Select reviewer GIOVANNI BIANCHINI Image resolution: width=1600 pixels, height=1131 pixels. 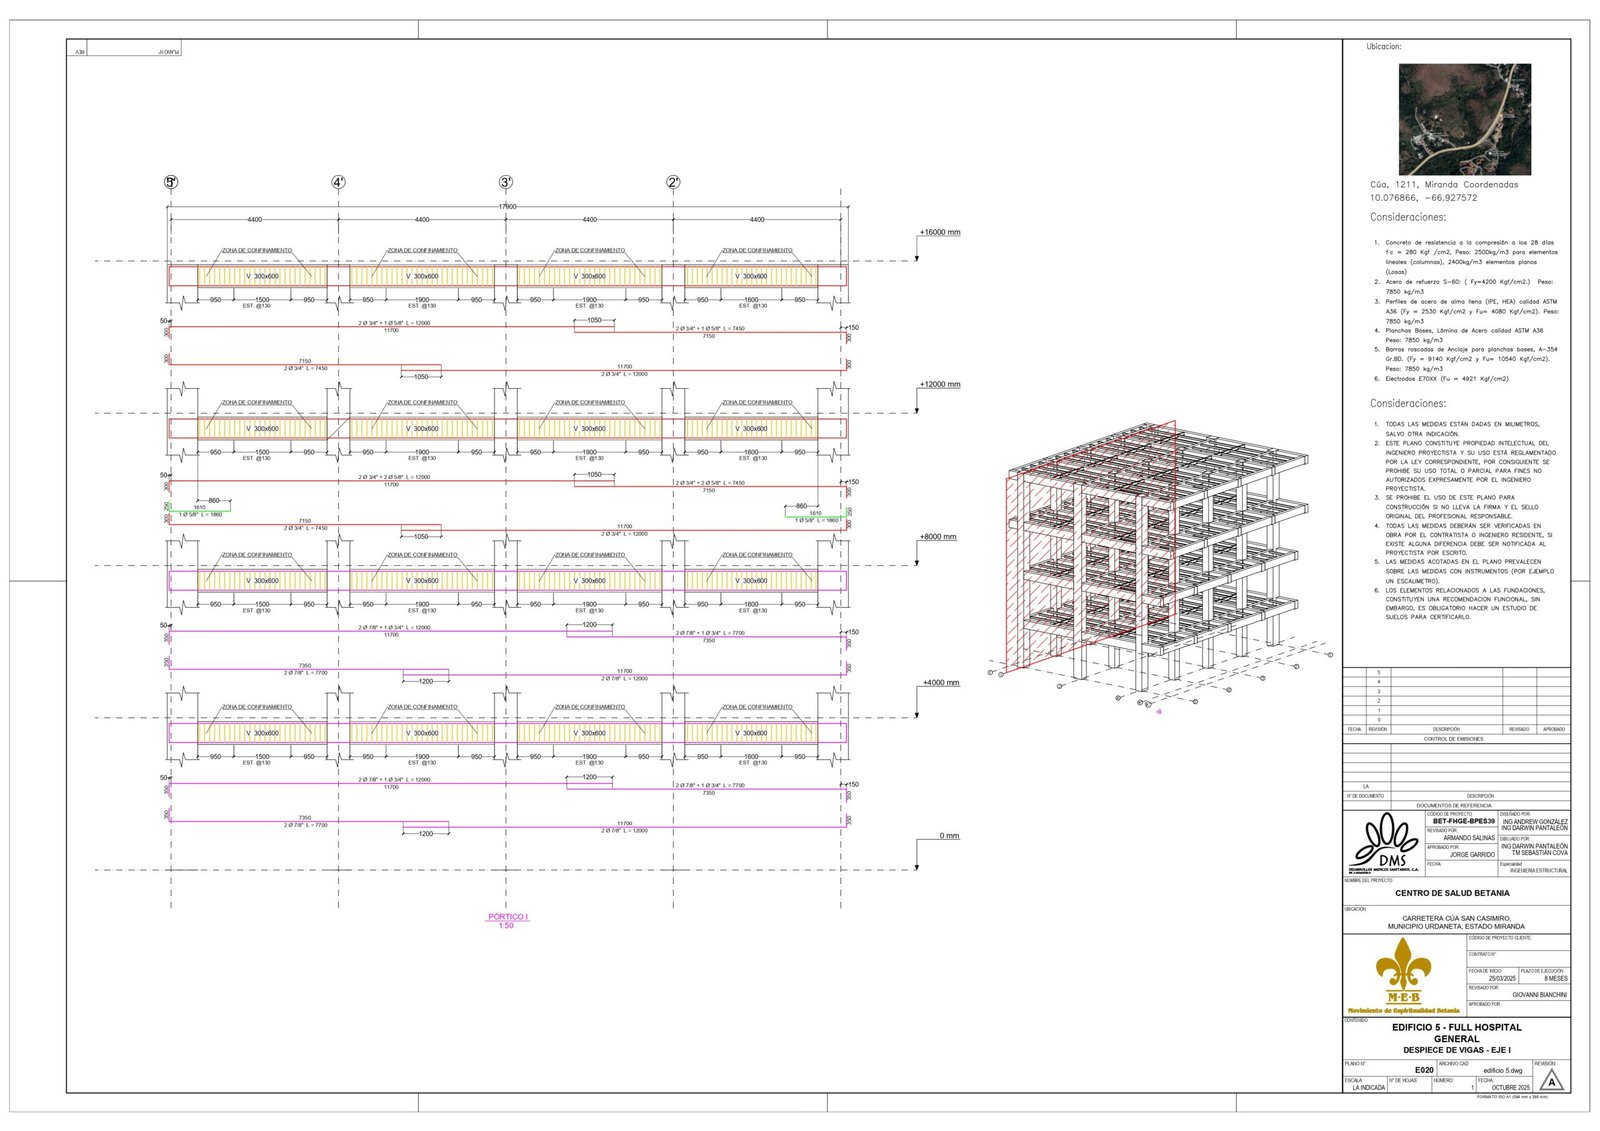1540,995
